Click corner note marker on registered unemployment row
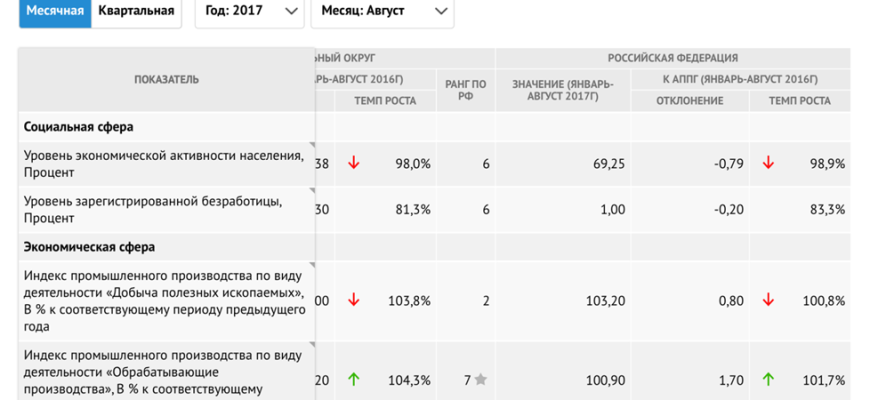 point(311,191)
